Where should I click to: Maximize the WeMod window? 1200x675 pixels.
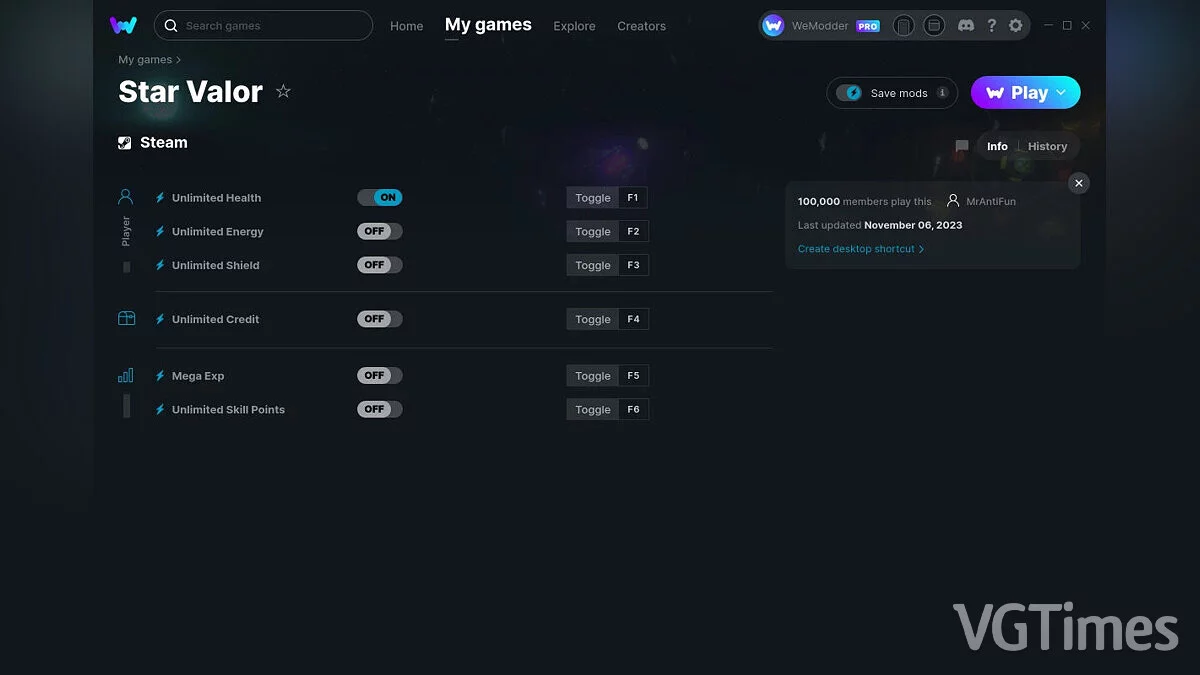1067,25
